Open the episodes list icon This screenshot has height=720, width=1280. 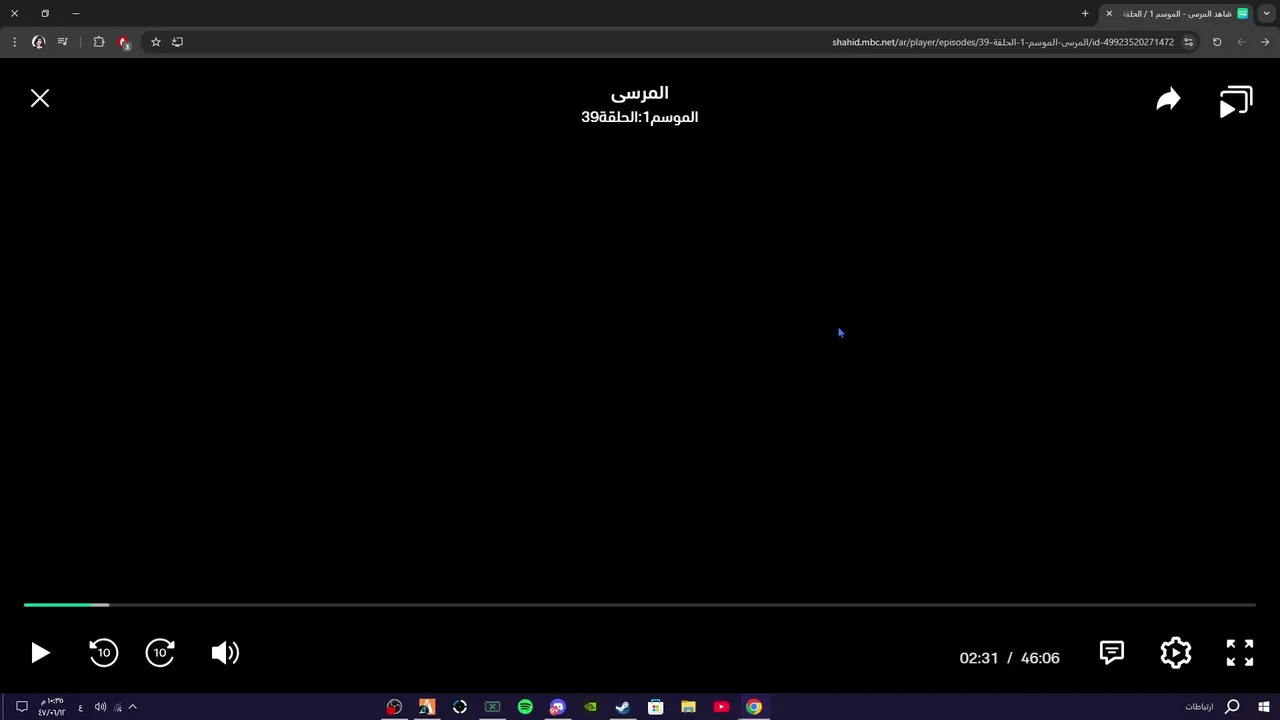(1236, 102)
